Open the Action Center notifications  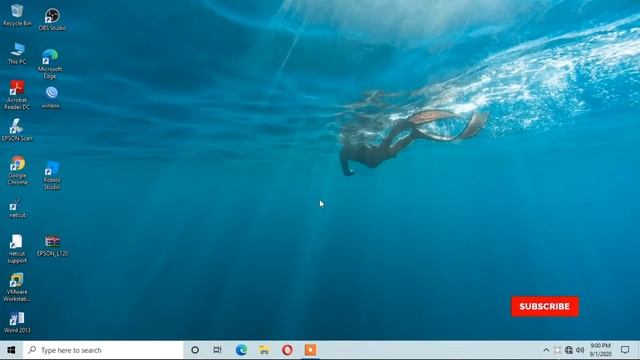click(625, 350)
